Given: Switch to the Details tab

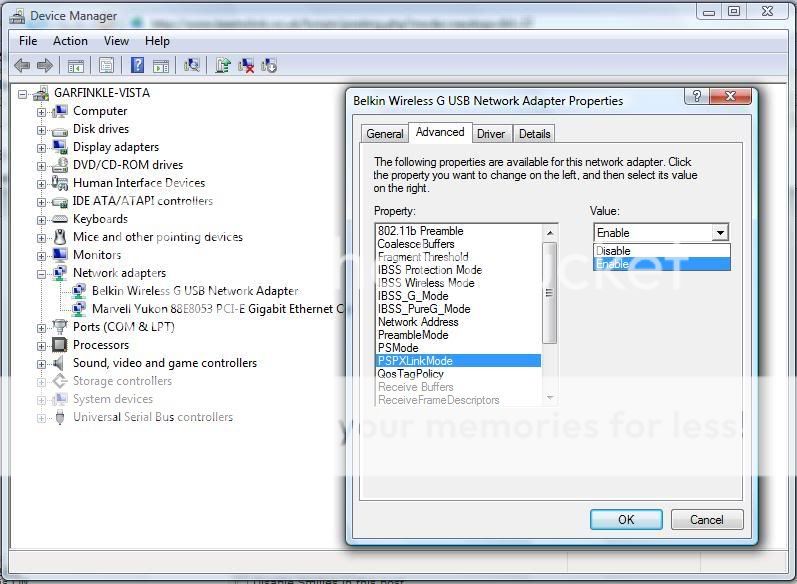Looking at the screenshot, I should [534, 134].
